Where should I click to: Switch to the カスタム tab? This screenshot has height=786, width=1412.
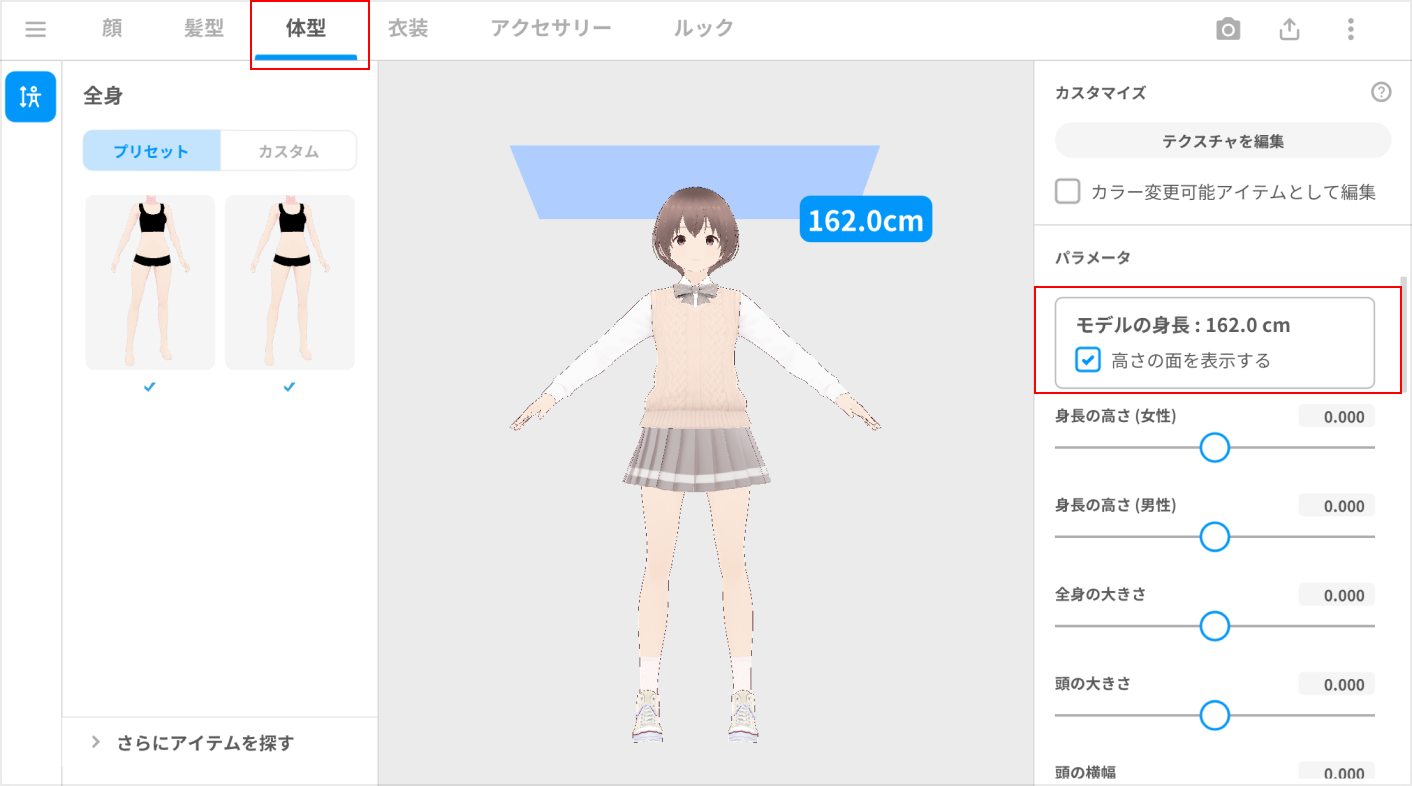click(x=288, y=151)
